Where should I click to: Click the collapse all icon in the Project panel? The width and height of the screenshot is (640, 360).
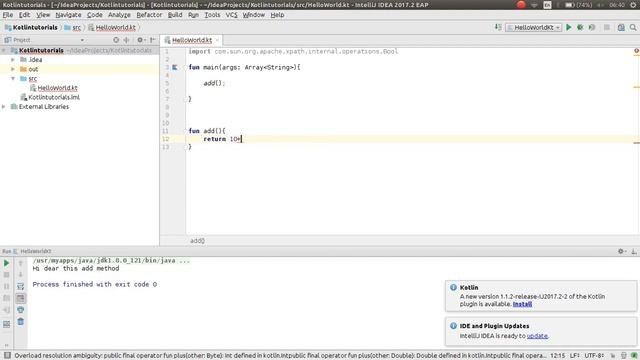tap(127, 40)
